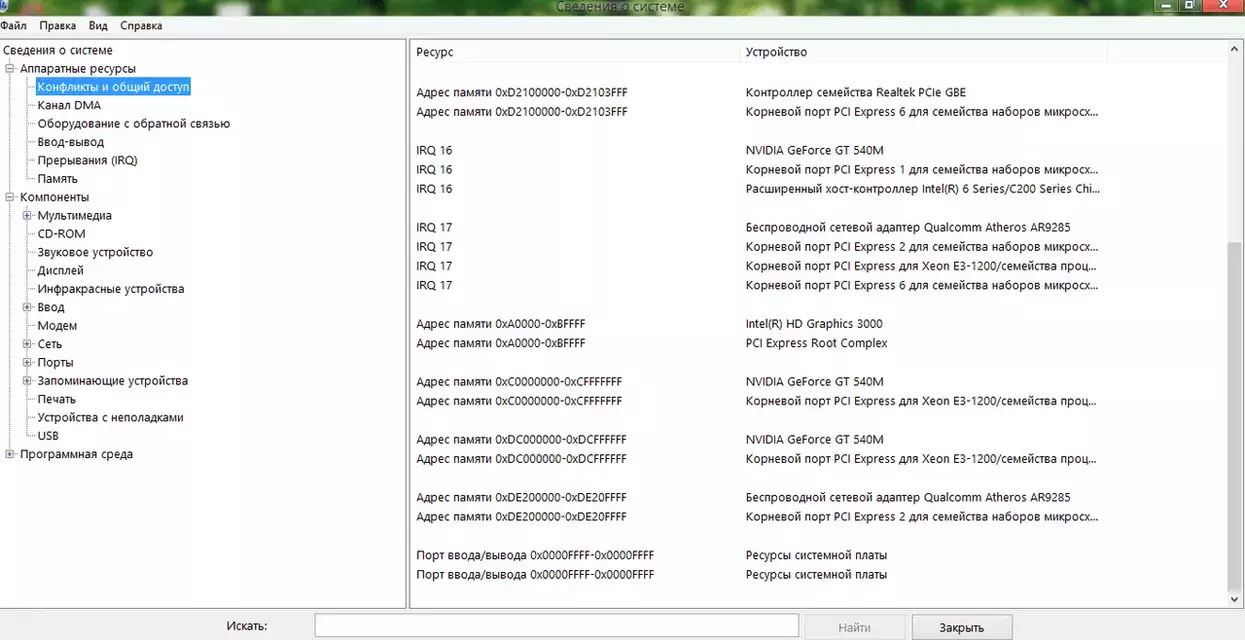Screen dimensions: 1245x640
Task: Select CD-ROM tree item
Action: [62, 234]
